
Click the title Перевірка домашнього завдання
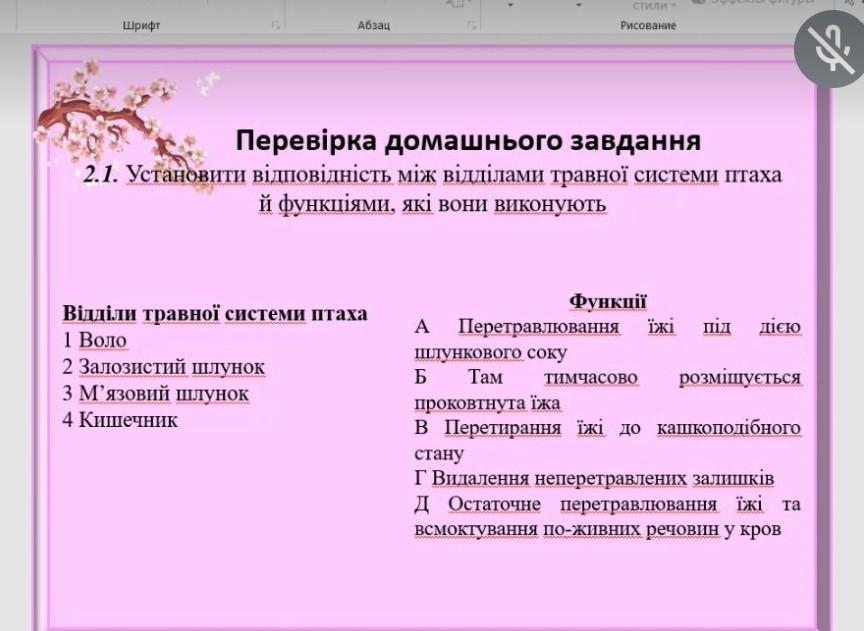[467, 141]
